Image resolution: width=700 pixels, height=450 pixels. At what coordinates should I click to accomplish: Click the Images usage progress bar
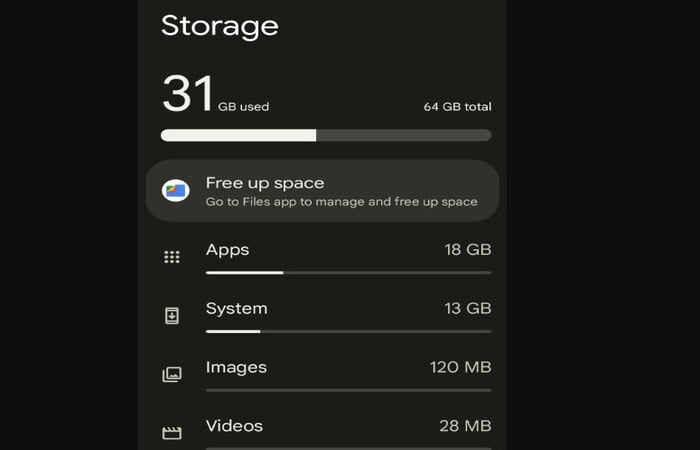coord(349,390)
